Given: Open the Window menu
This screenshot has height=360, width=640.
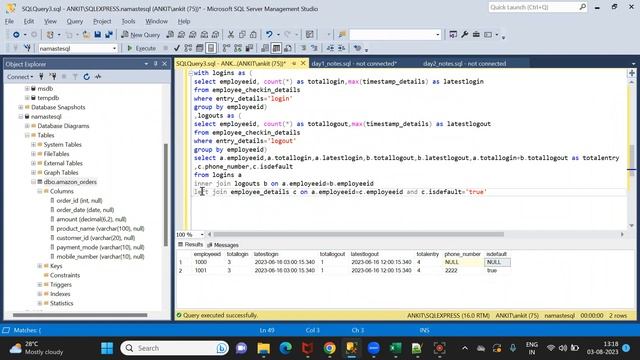Looking at the screenshot, I should 156,21.
